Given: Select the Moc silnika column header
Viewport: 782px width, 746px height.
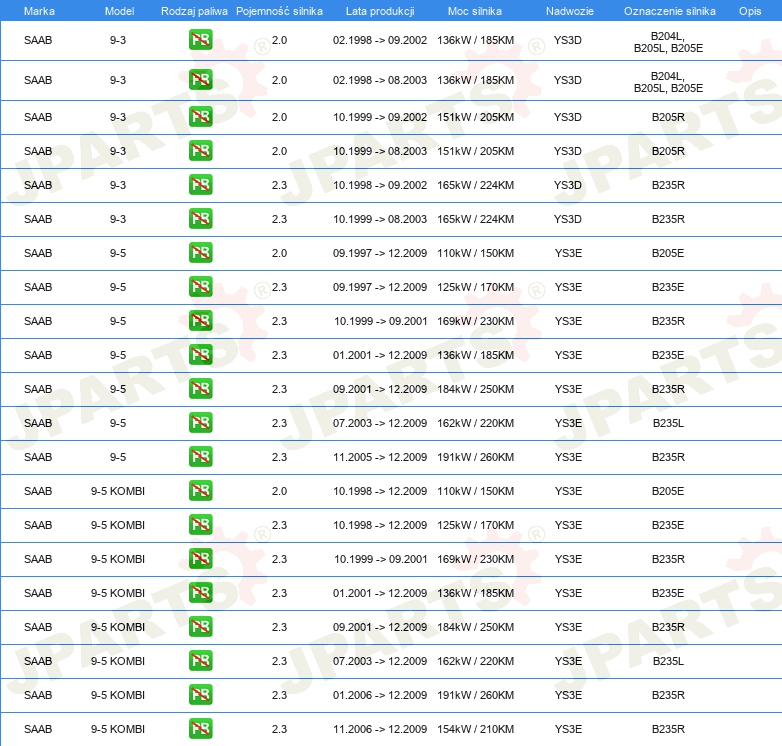Looking at the screenshot, I should 475,10.
